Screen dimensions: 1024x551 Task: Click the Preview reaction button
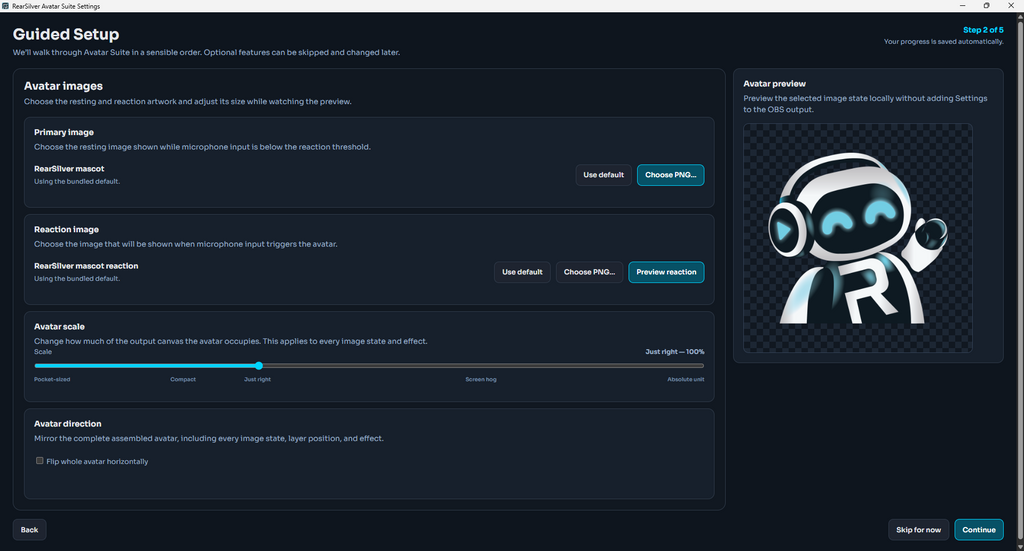click(x=666, y=272)
